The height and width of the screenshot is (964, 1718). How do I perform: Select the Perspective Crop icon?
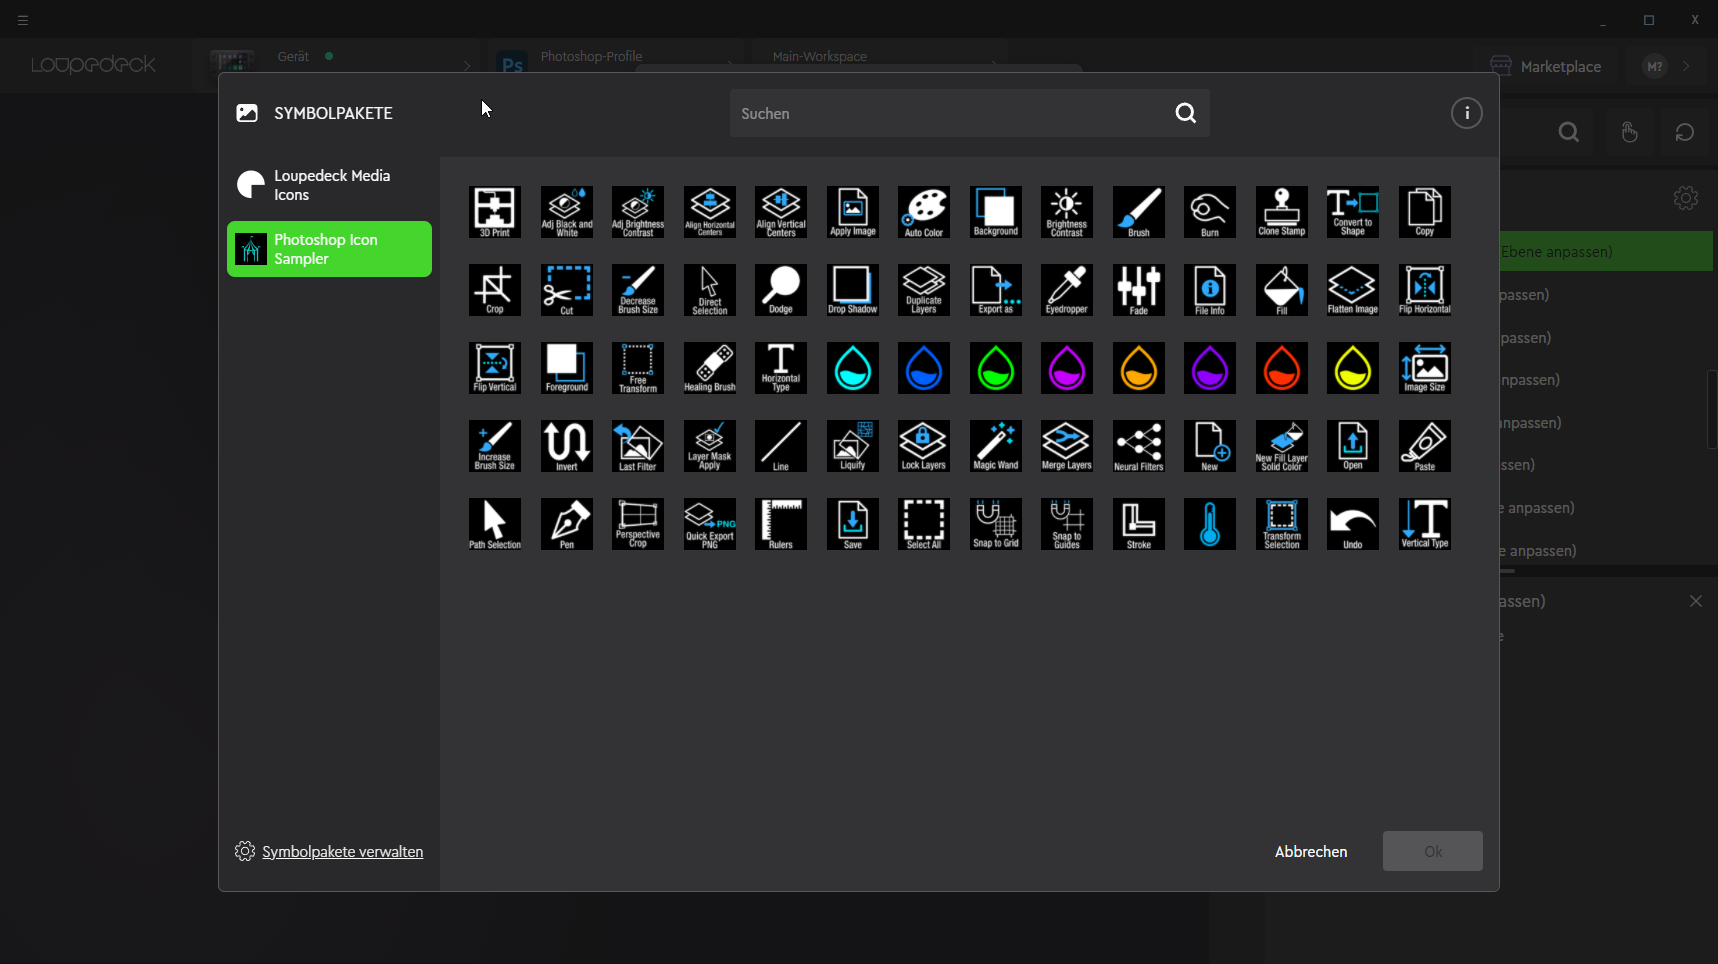[x=638, y=524]
